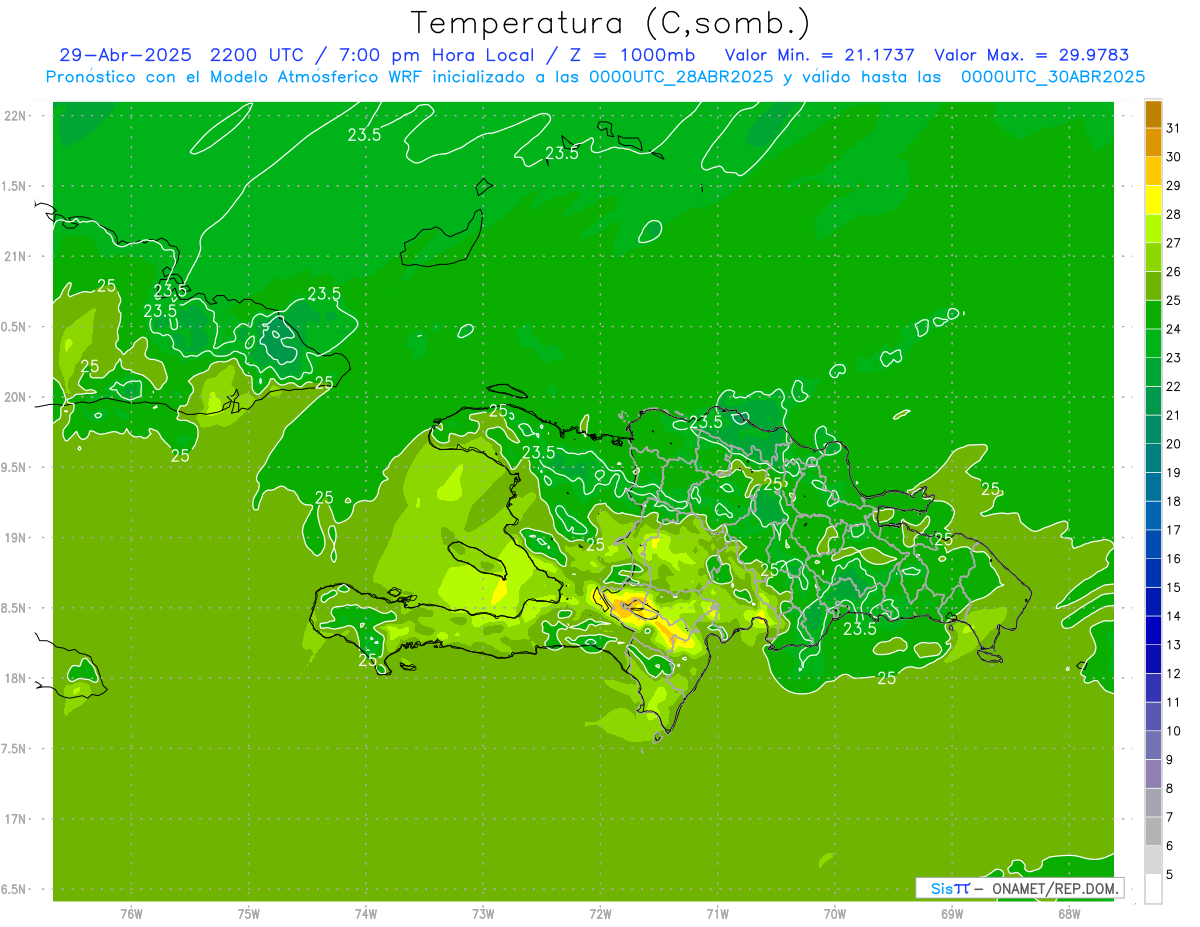
Task: Click the "75W" longitude axis label
Action: [x=249, y=913]
